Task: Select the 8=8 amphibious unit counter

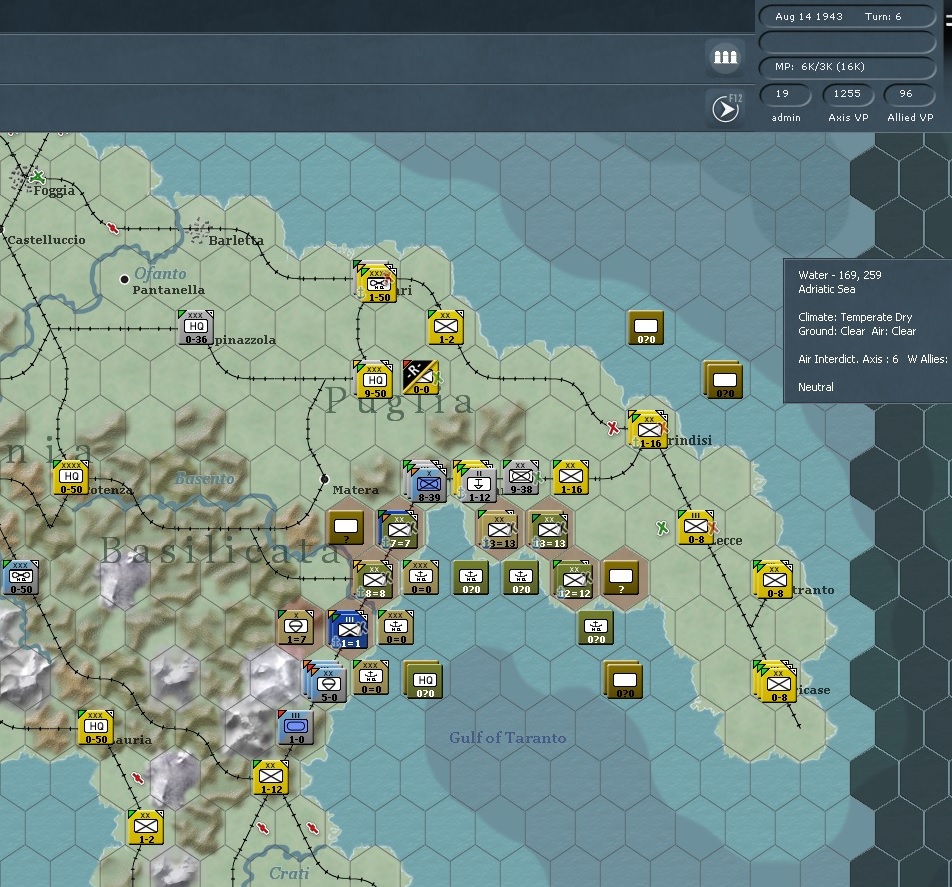Action: pyautogui.click(x=374, y=580)
